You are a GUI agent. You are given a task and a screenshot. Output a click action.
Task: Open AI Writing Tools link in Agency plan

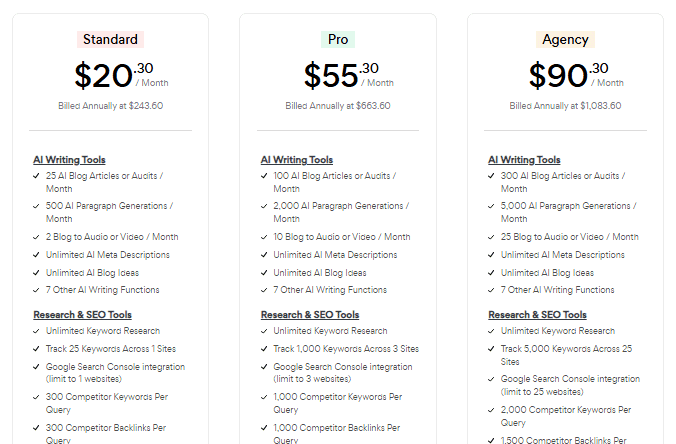click(x=524, y=160)
